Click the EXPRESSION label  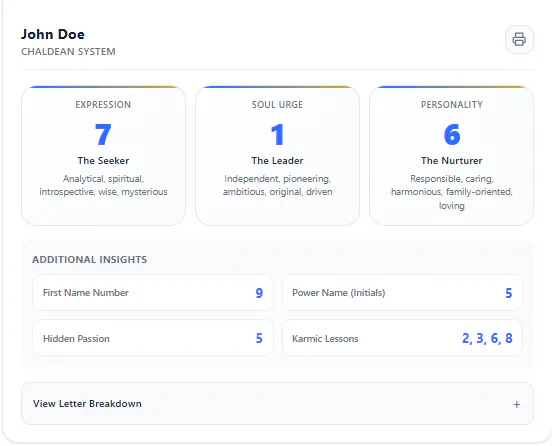(103, 105)
